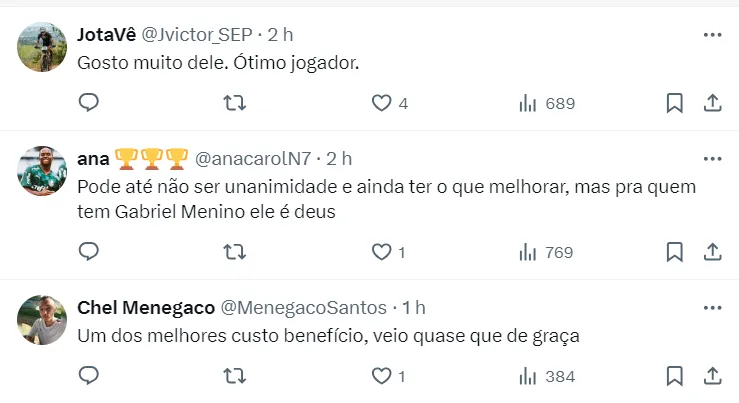Like ana's tweet
The width and height of the screenshot is (739, 403).
click(x=381, y=252)
